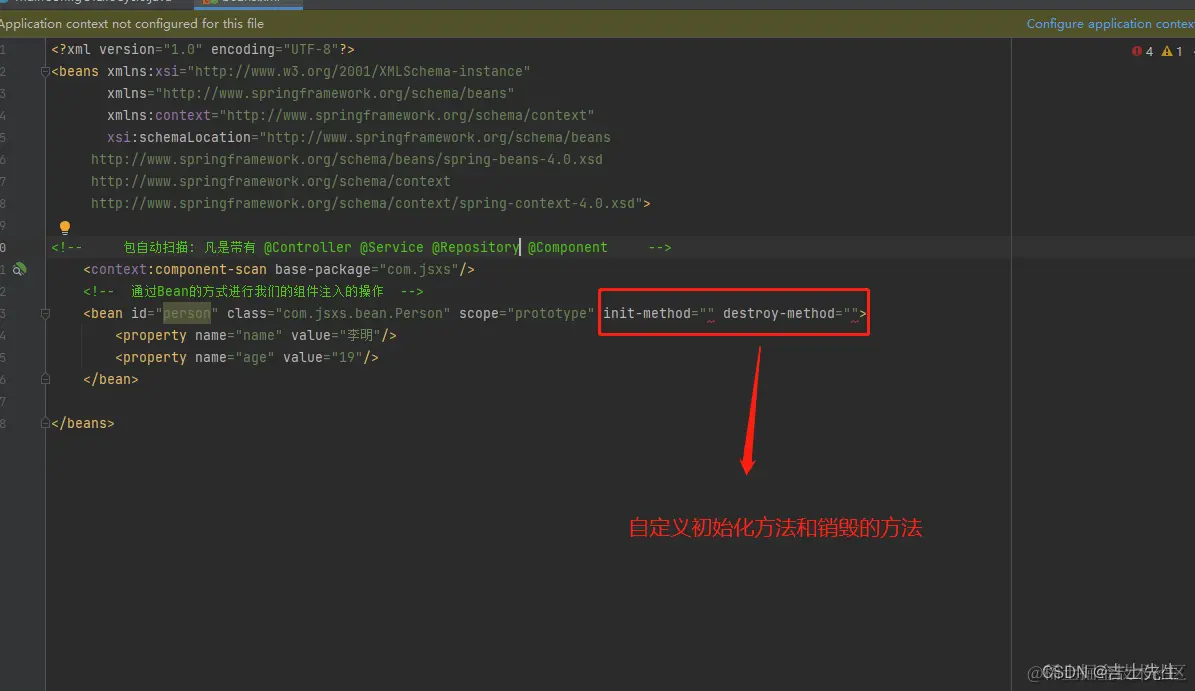
Task: Click fold marker at closing </beans> tag
Action: click(x=45, y=423)
